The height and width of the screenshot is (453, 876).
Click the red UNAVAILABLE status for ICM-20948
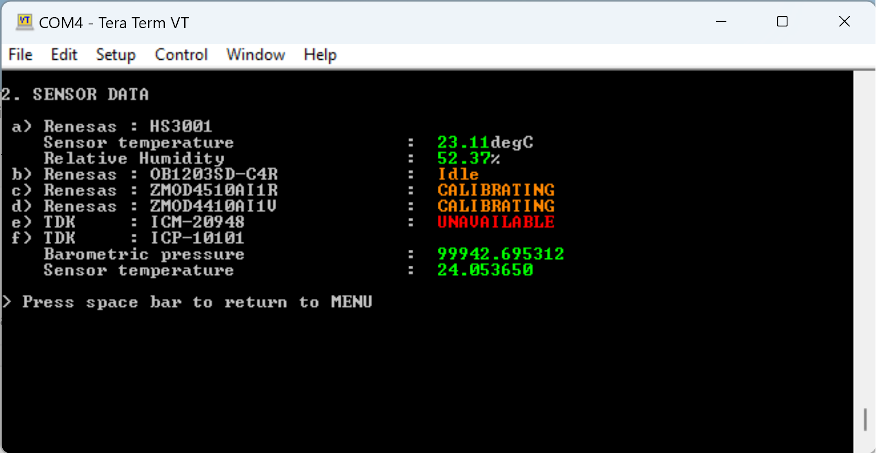tap(496, 222)
